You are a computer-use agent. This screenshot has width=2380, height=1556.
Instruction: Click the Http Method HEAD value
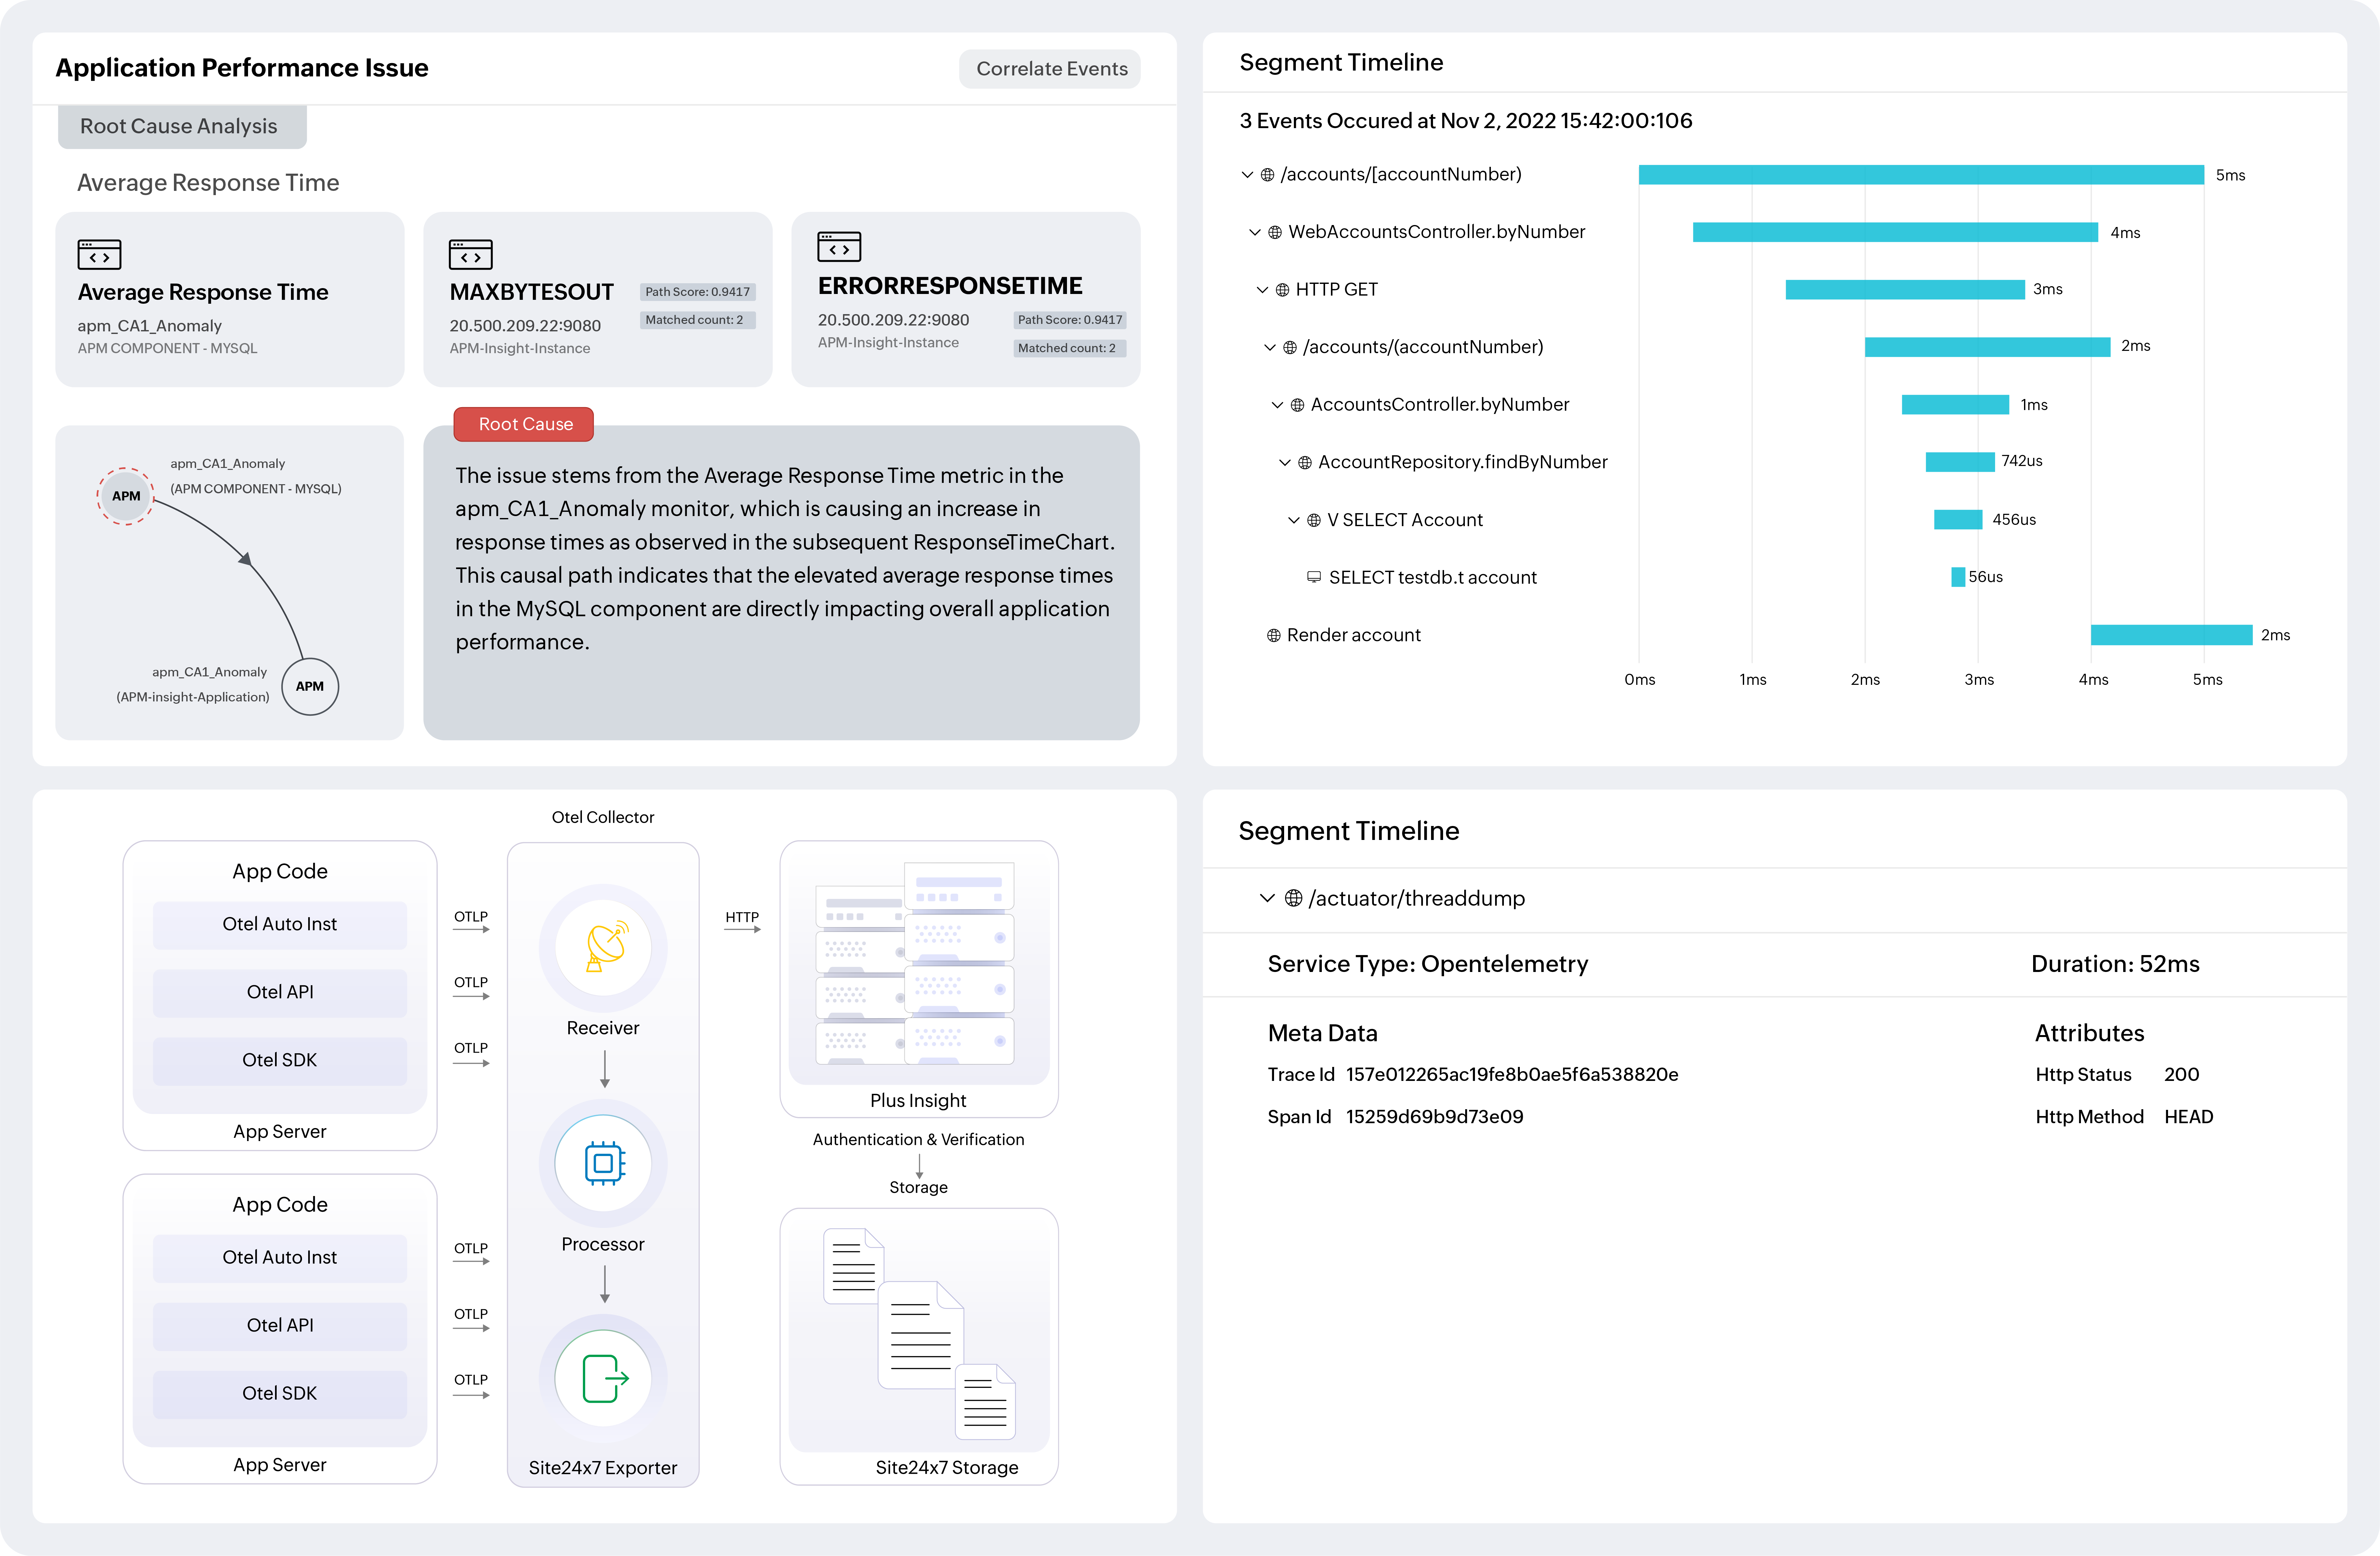point(2189,1117)
